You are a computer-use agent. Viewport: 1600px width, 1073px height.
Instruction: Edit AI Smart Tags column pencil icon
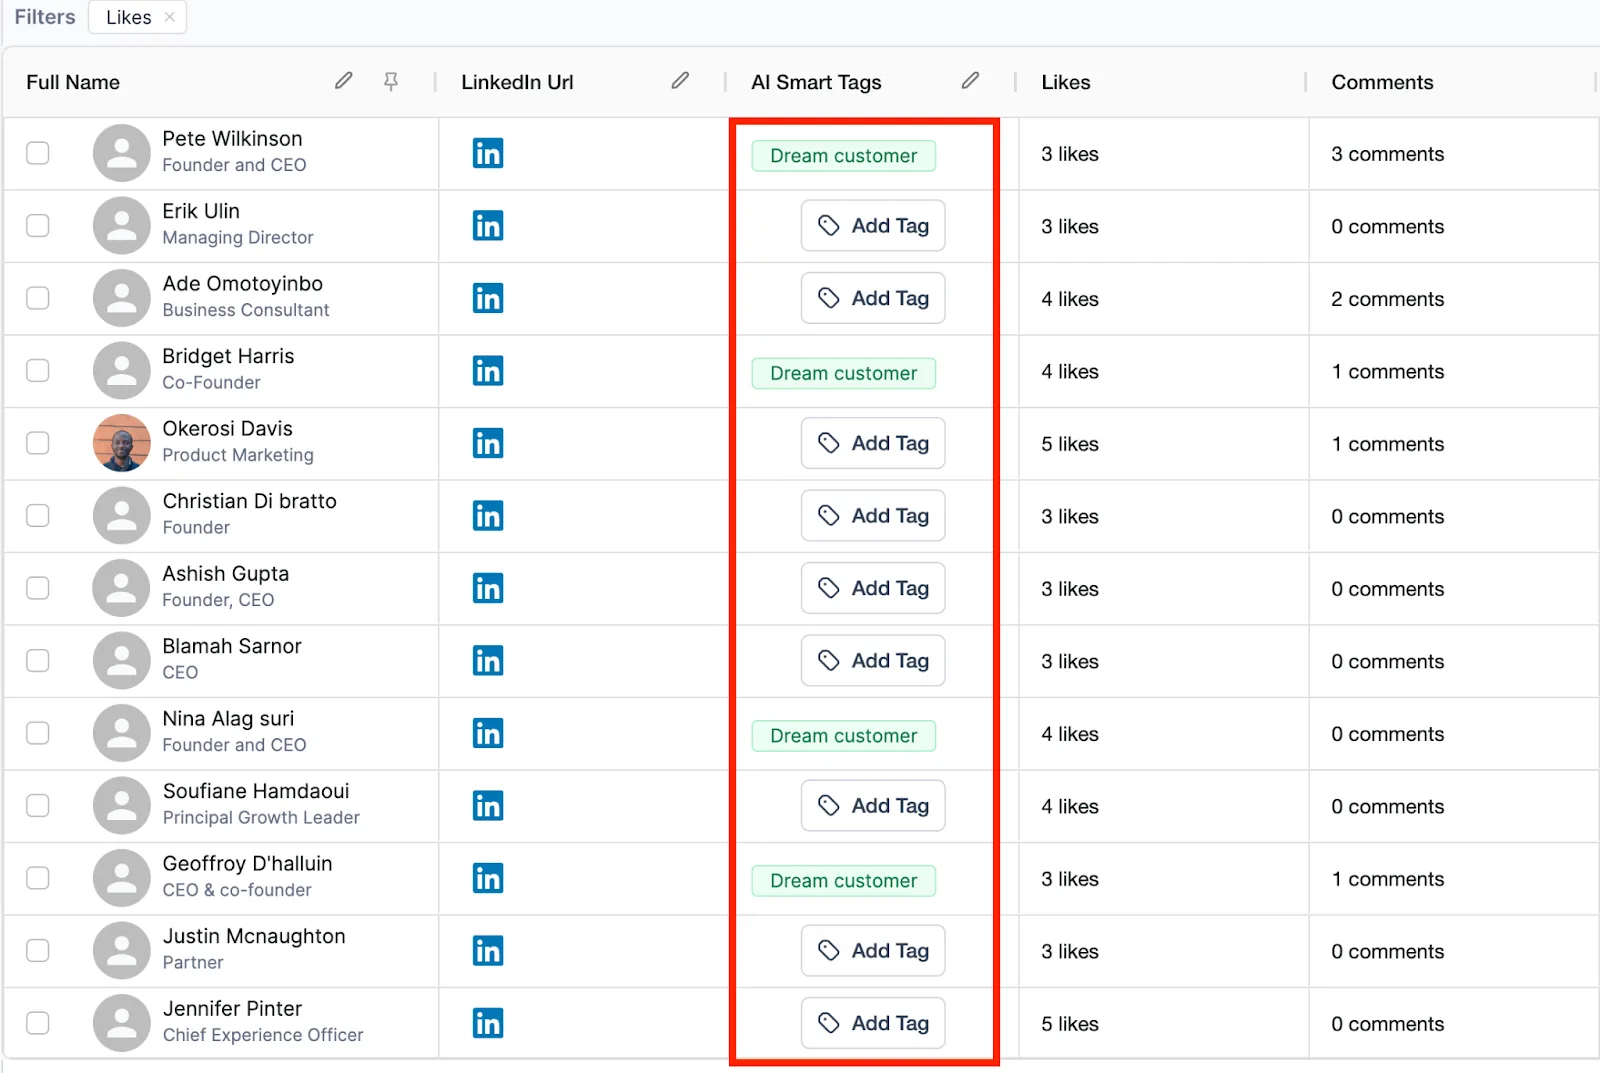pyautogui.click(x=970, y=80)
